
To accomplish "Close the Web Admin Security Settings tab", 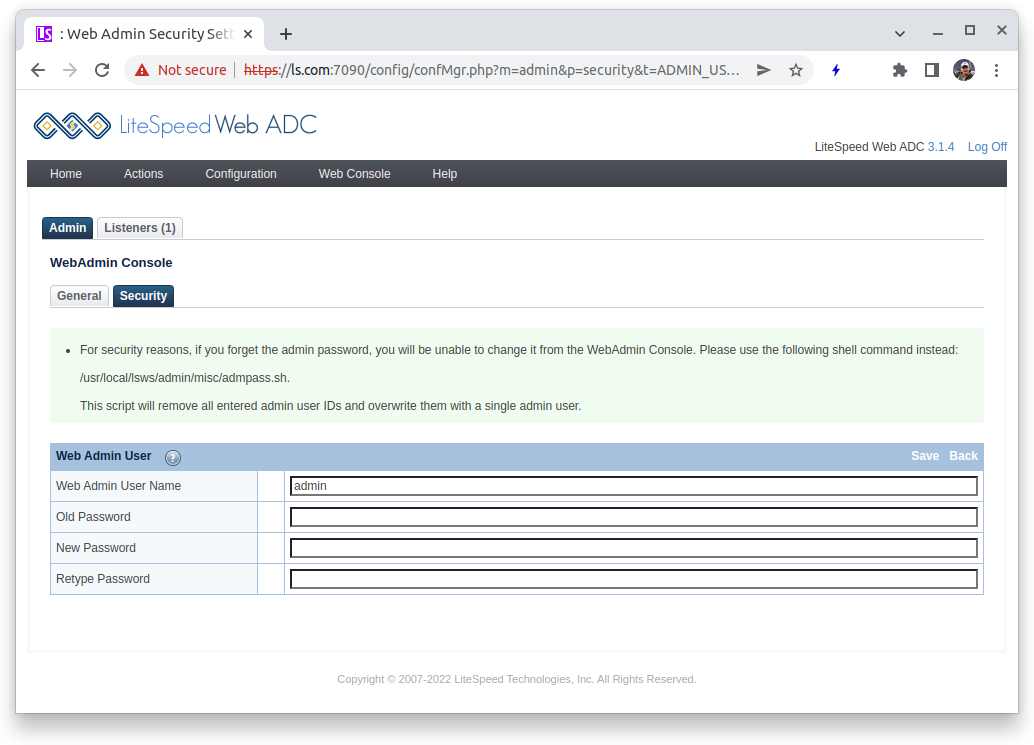I will (x=248, y=34).
